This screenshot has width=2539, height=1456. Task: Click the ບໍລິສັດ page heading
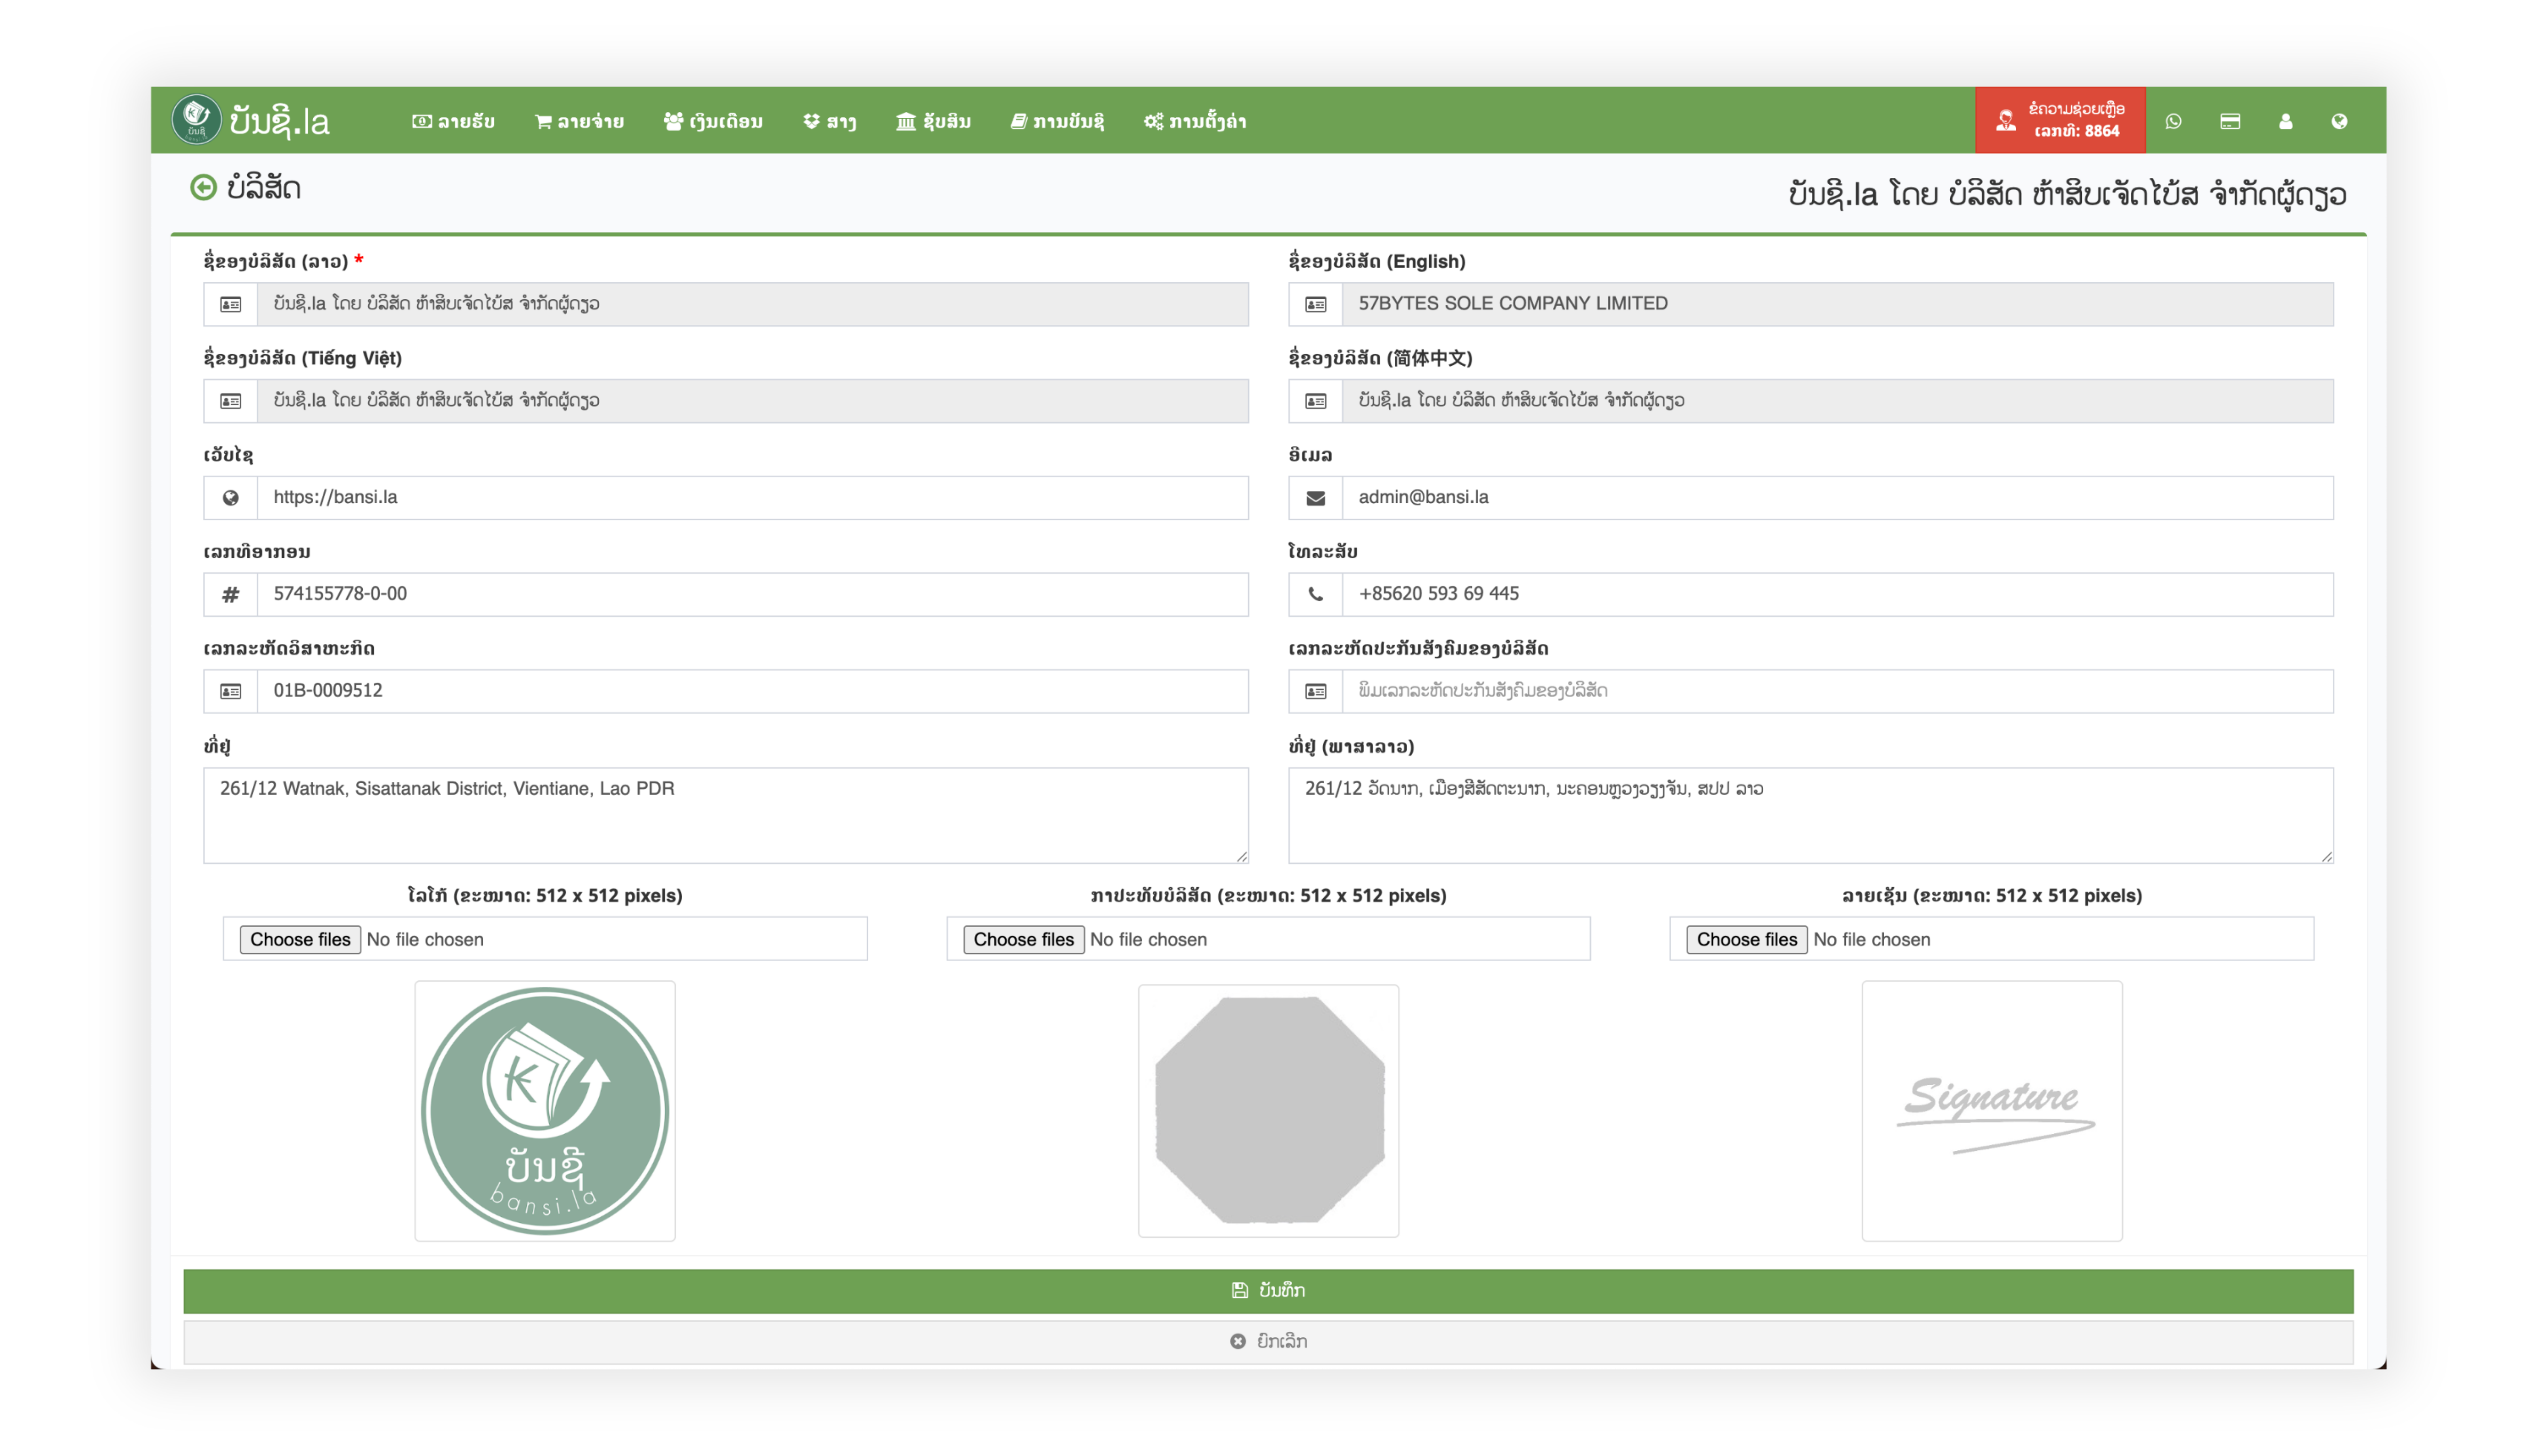tap(264, 188)
